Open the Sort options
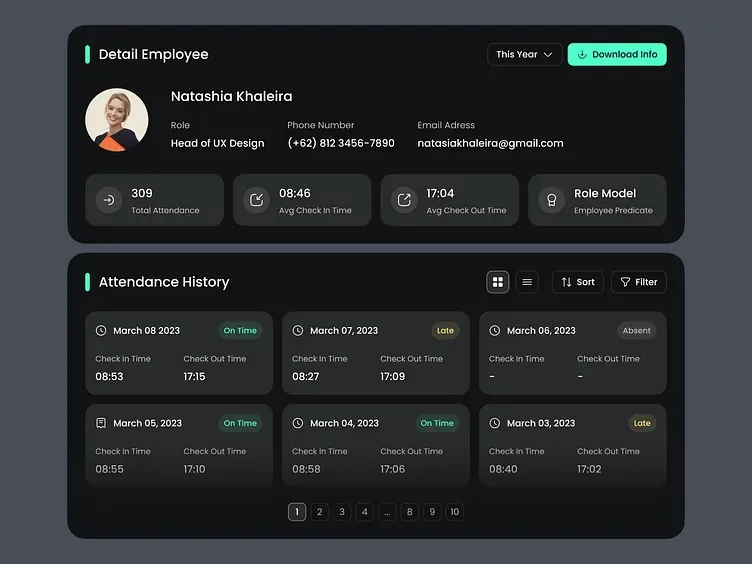752x564 pixels. [578, 282]
